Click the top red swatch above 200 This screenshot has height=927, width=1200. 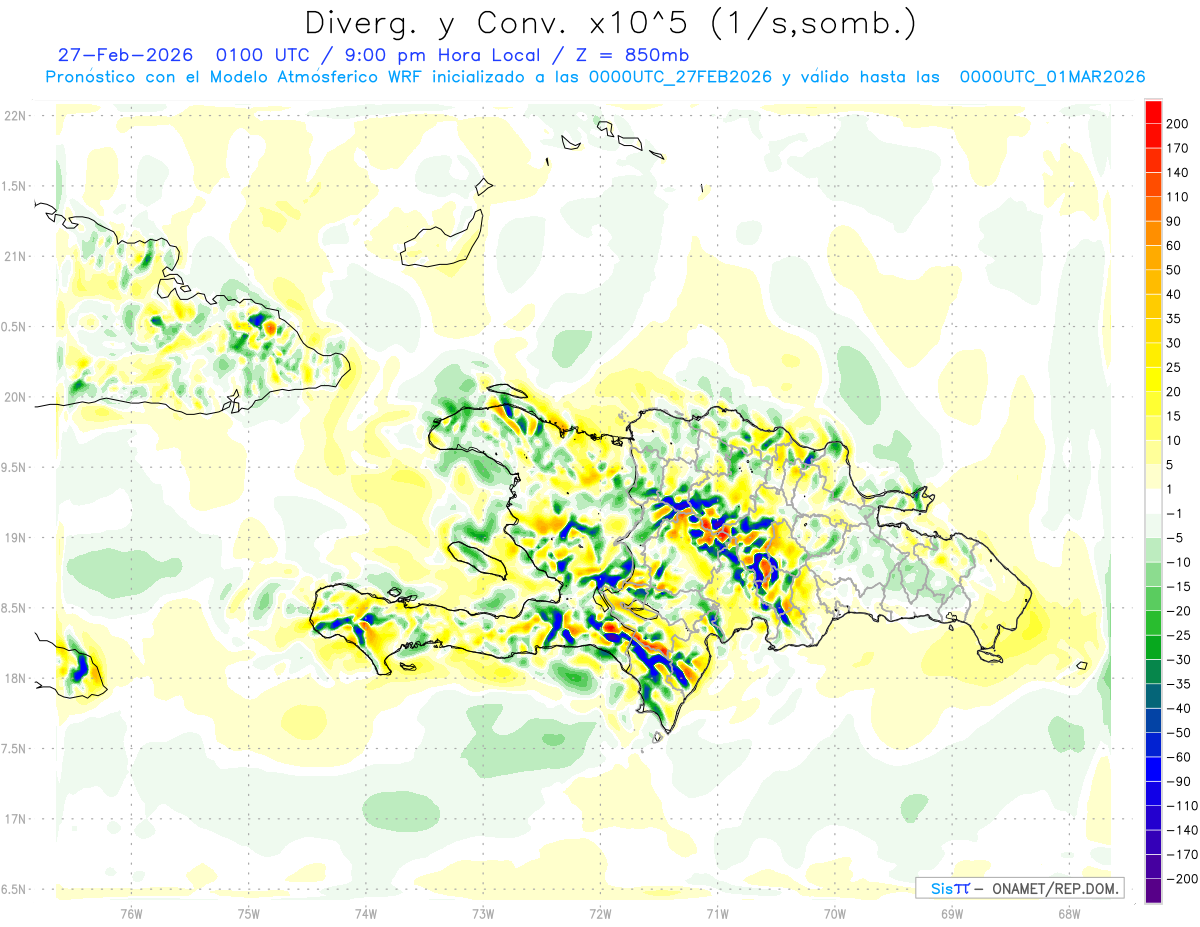(1153, 112)
